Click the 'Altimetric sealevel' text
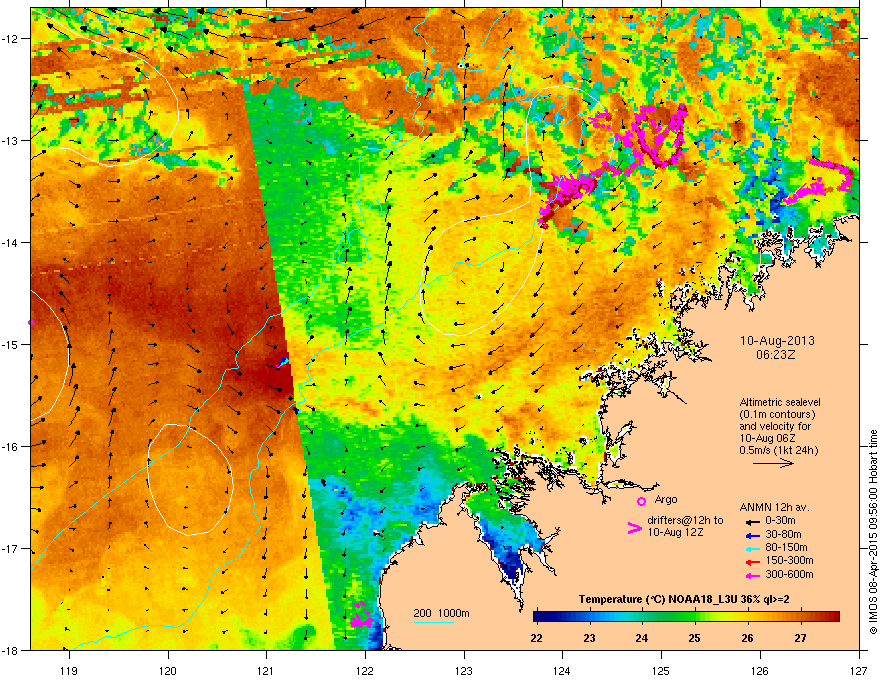 [x=780, y=402]
